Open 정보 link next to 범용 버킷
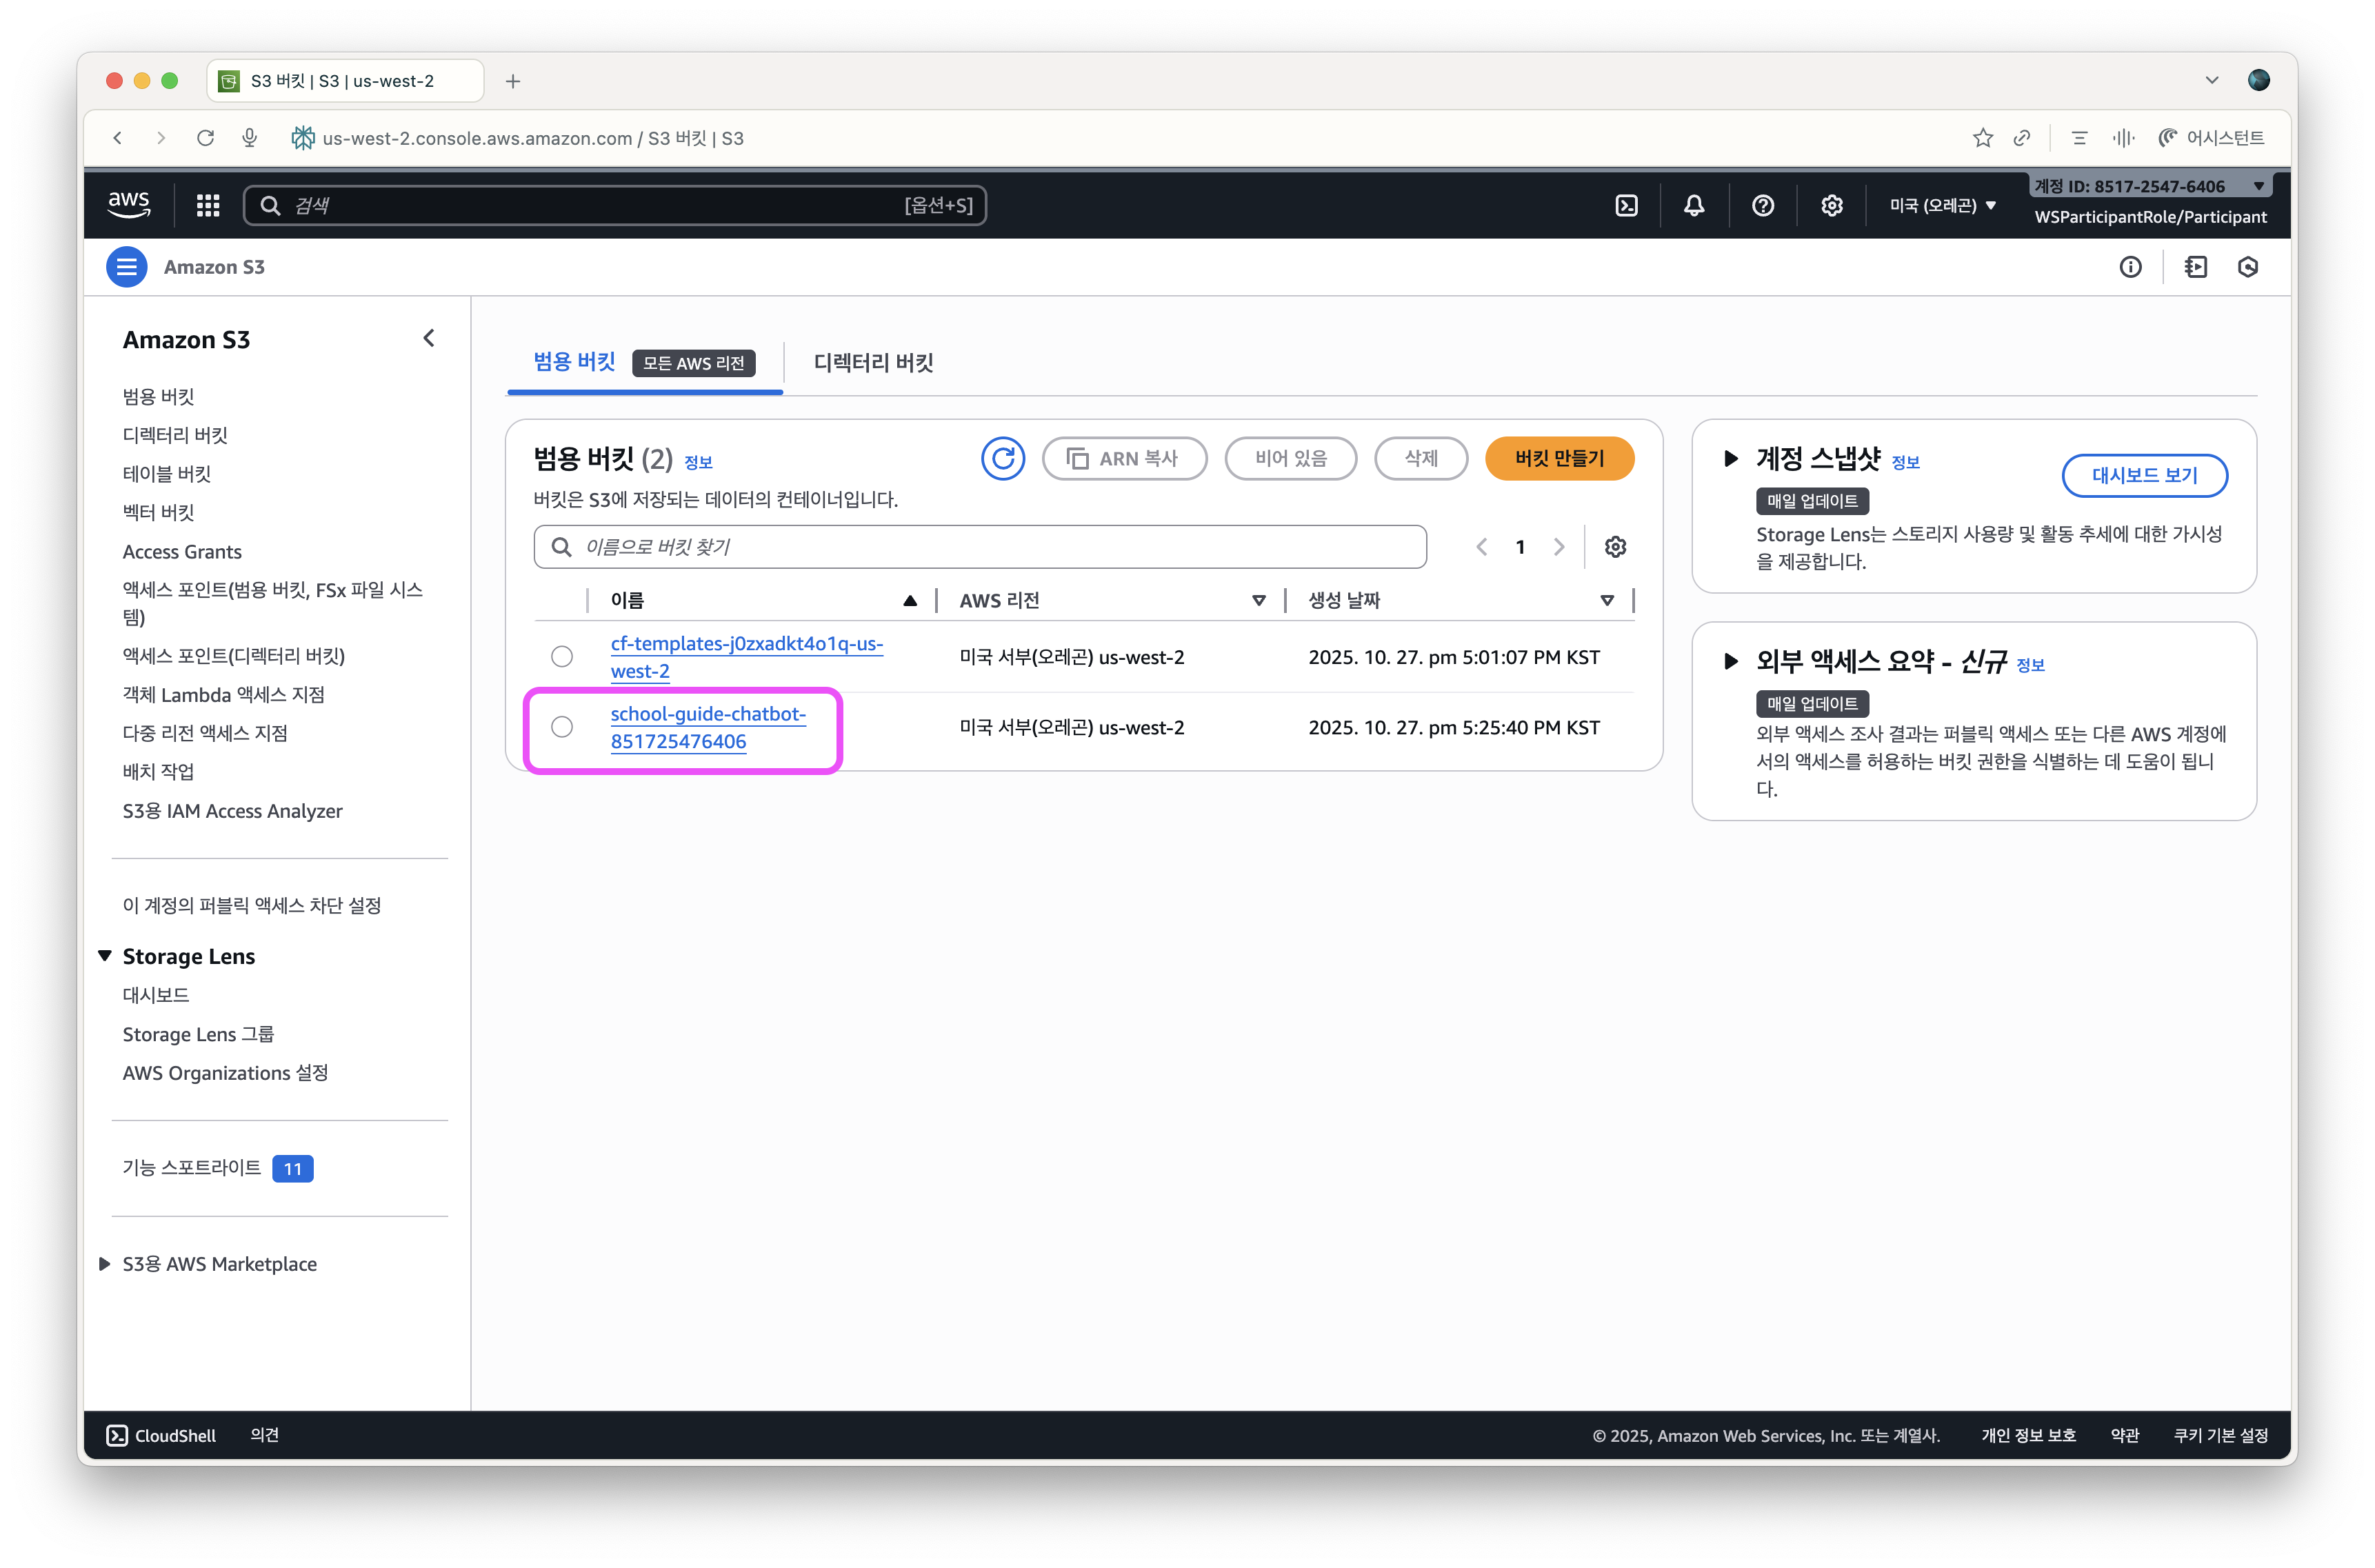2375x1568 pixels. click(x=698, y=462)
